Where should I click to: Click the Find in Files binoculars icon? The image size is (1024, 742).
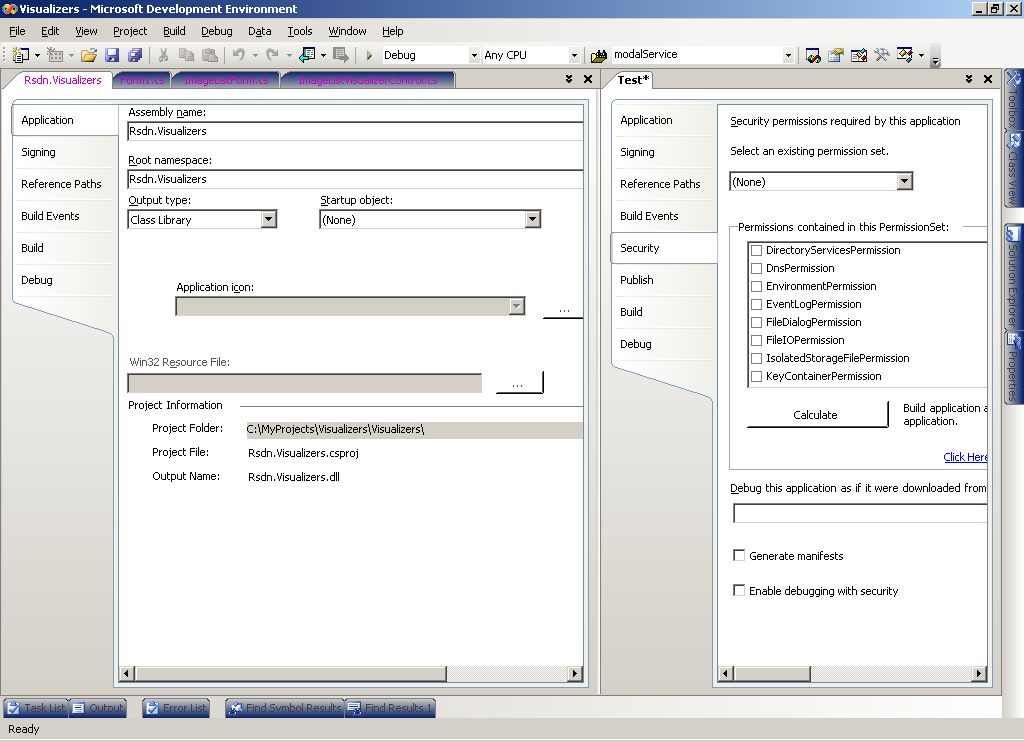(x=599, y=55)
